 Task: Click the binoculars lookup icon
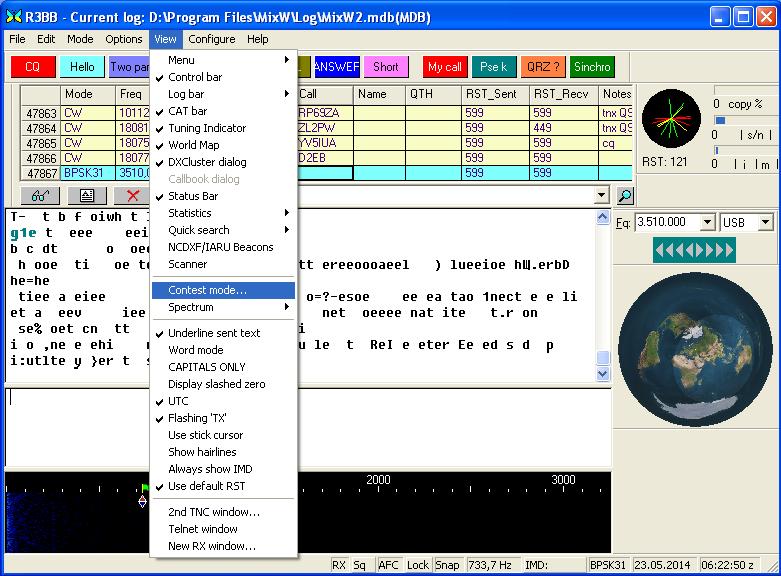pos(39,196)
